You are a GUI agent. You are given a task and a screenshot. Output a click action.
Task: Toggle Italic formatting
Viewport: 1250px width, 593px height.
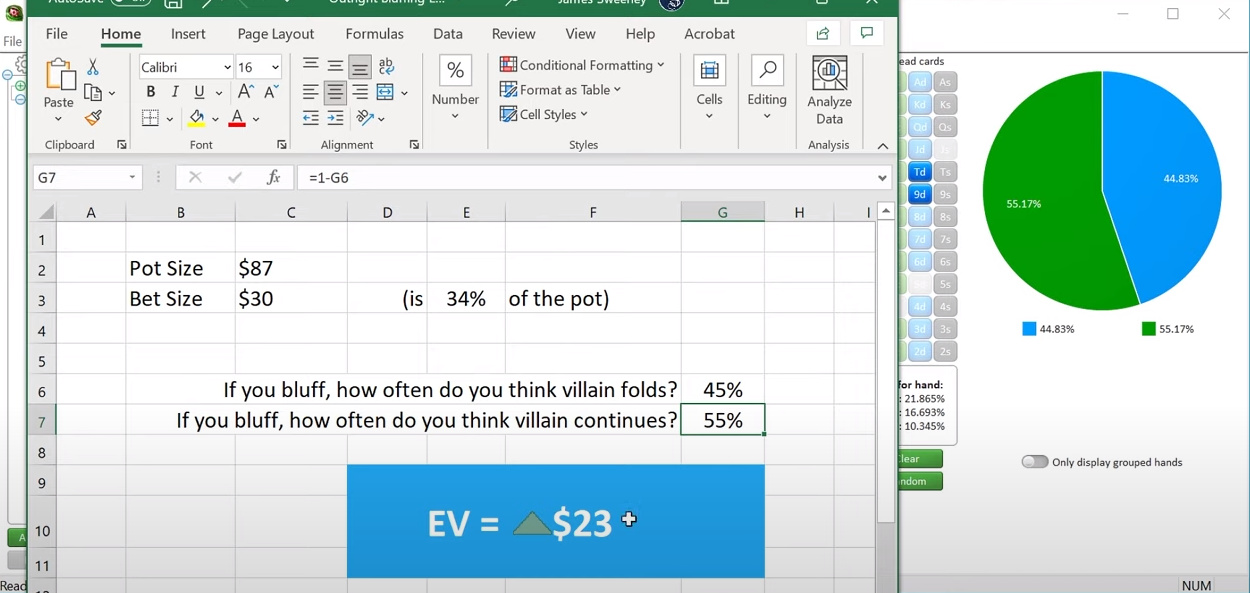tap(175, 92)
